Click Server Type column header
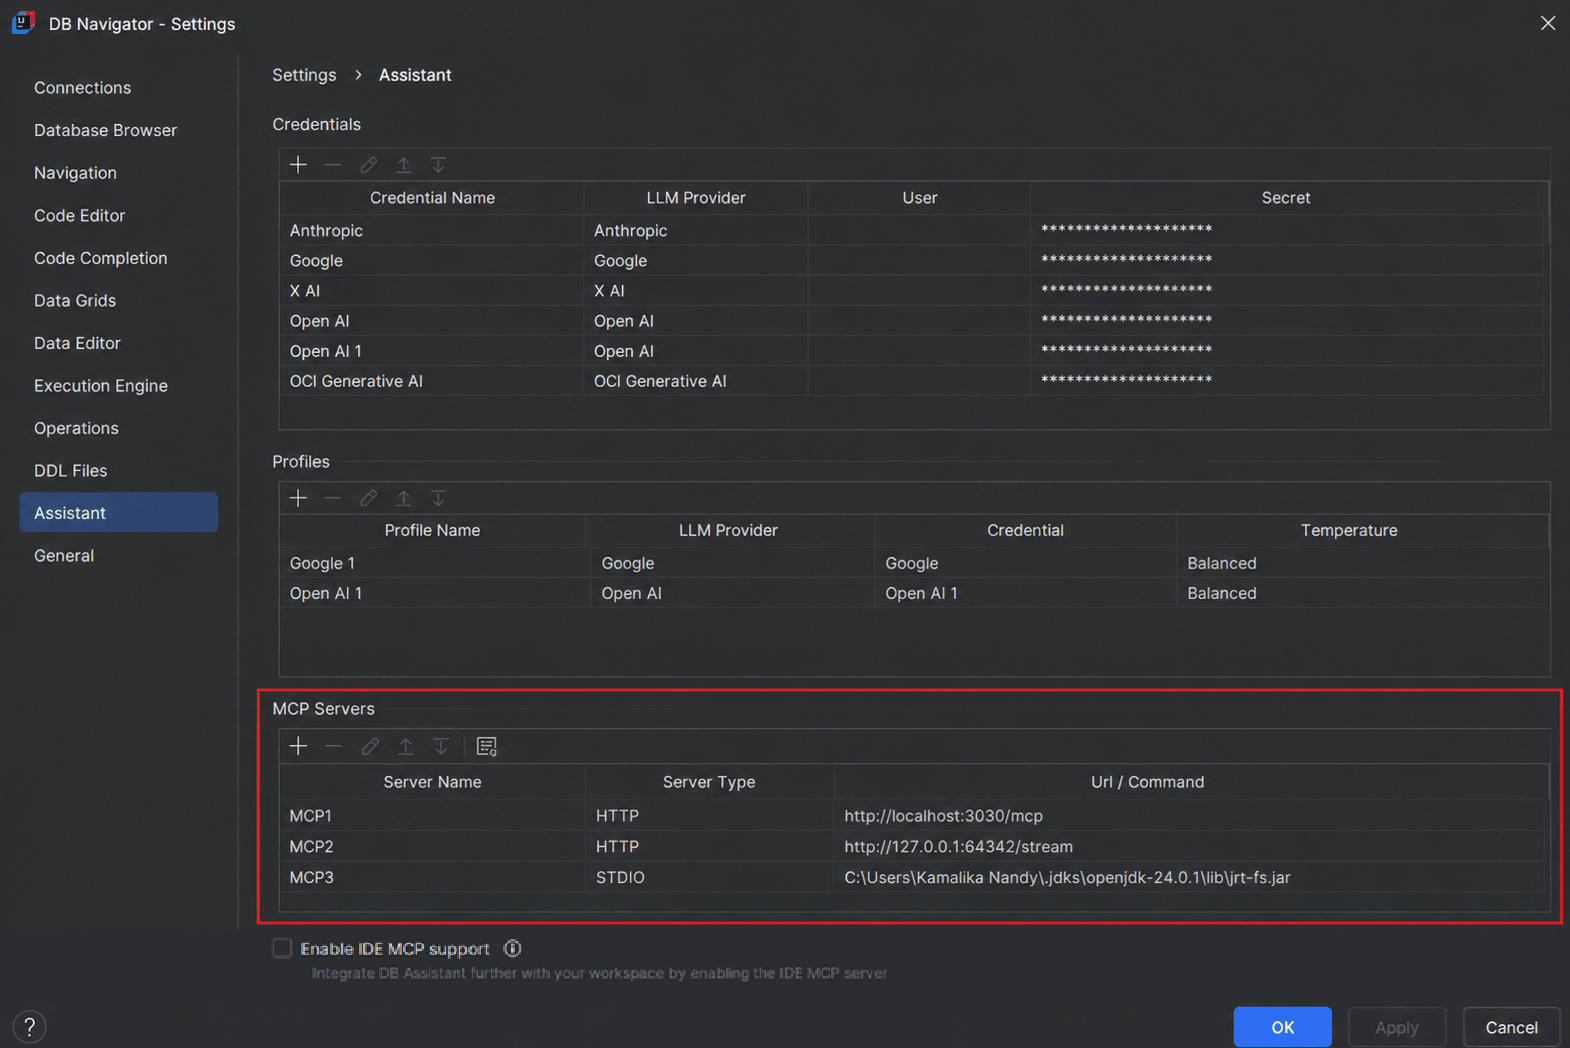The height and width of the screenshot is (1048, 1570). tap(709, 782)
